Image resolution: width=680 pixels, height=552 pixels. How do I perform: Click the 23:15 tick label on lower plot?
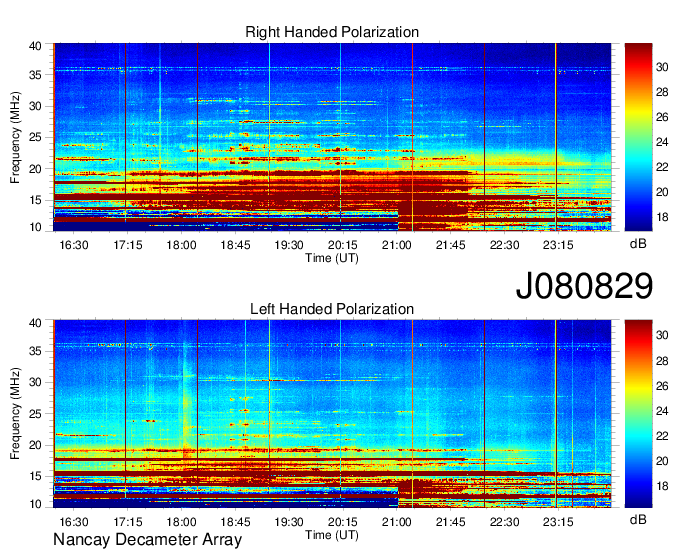click(558, 522)
